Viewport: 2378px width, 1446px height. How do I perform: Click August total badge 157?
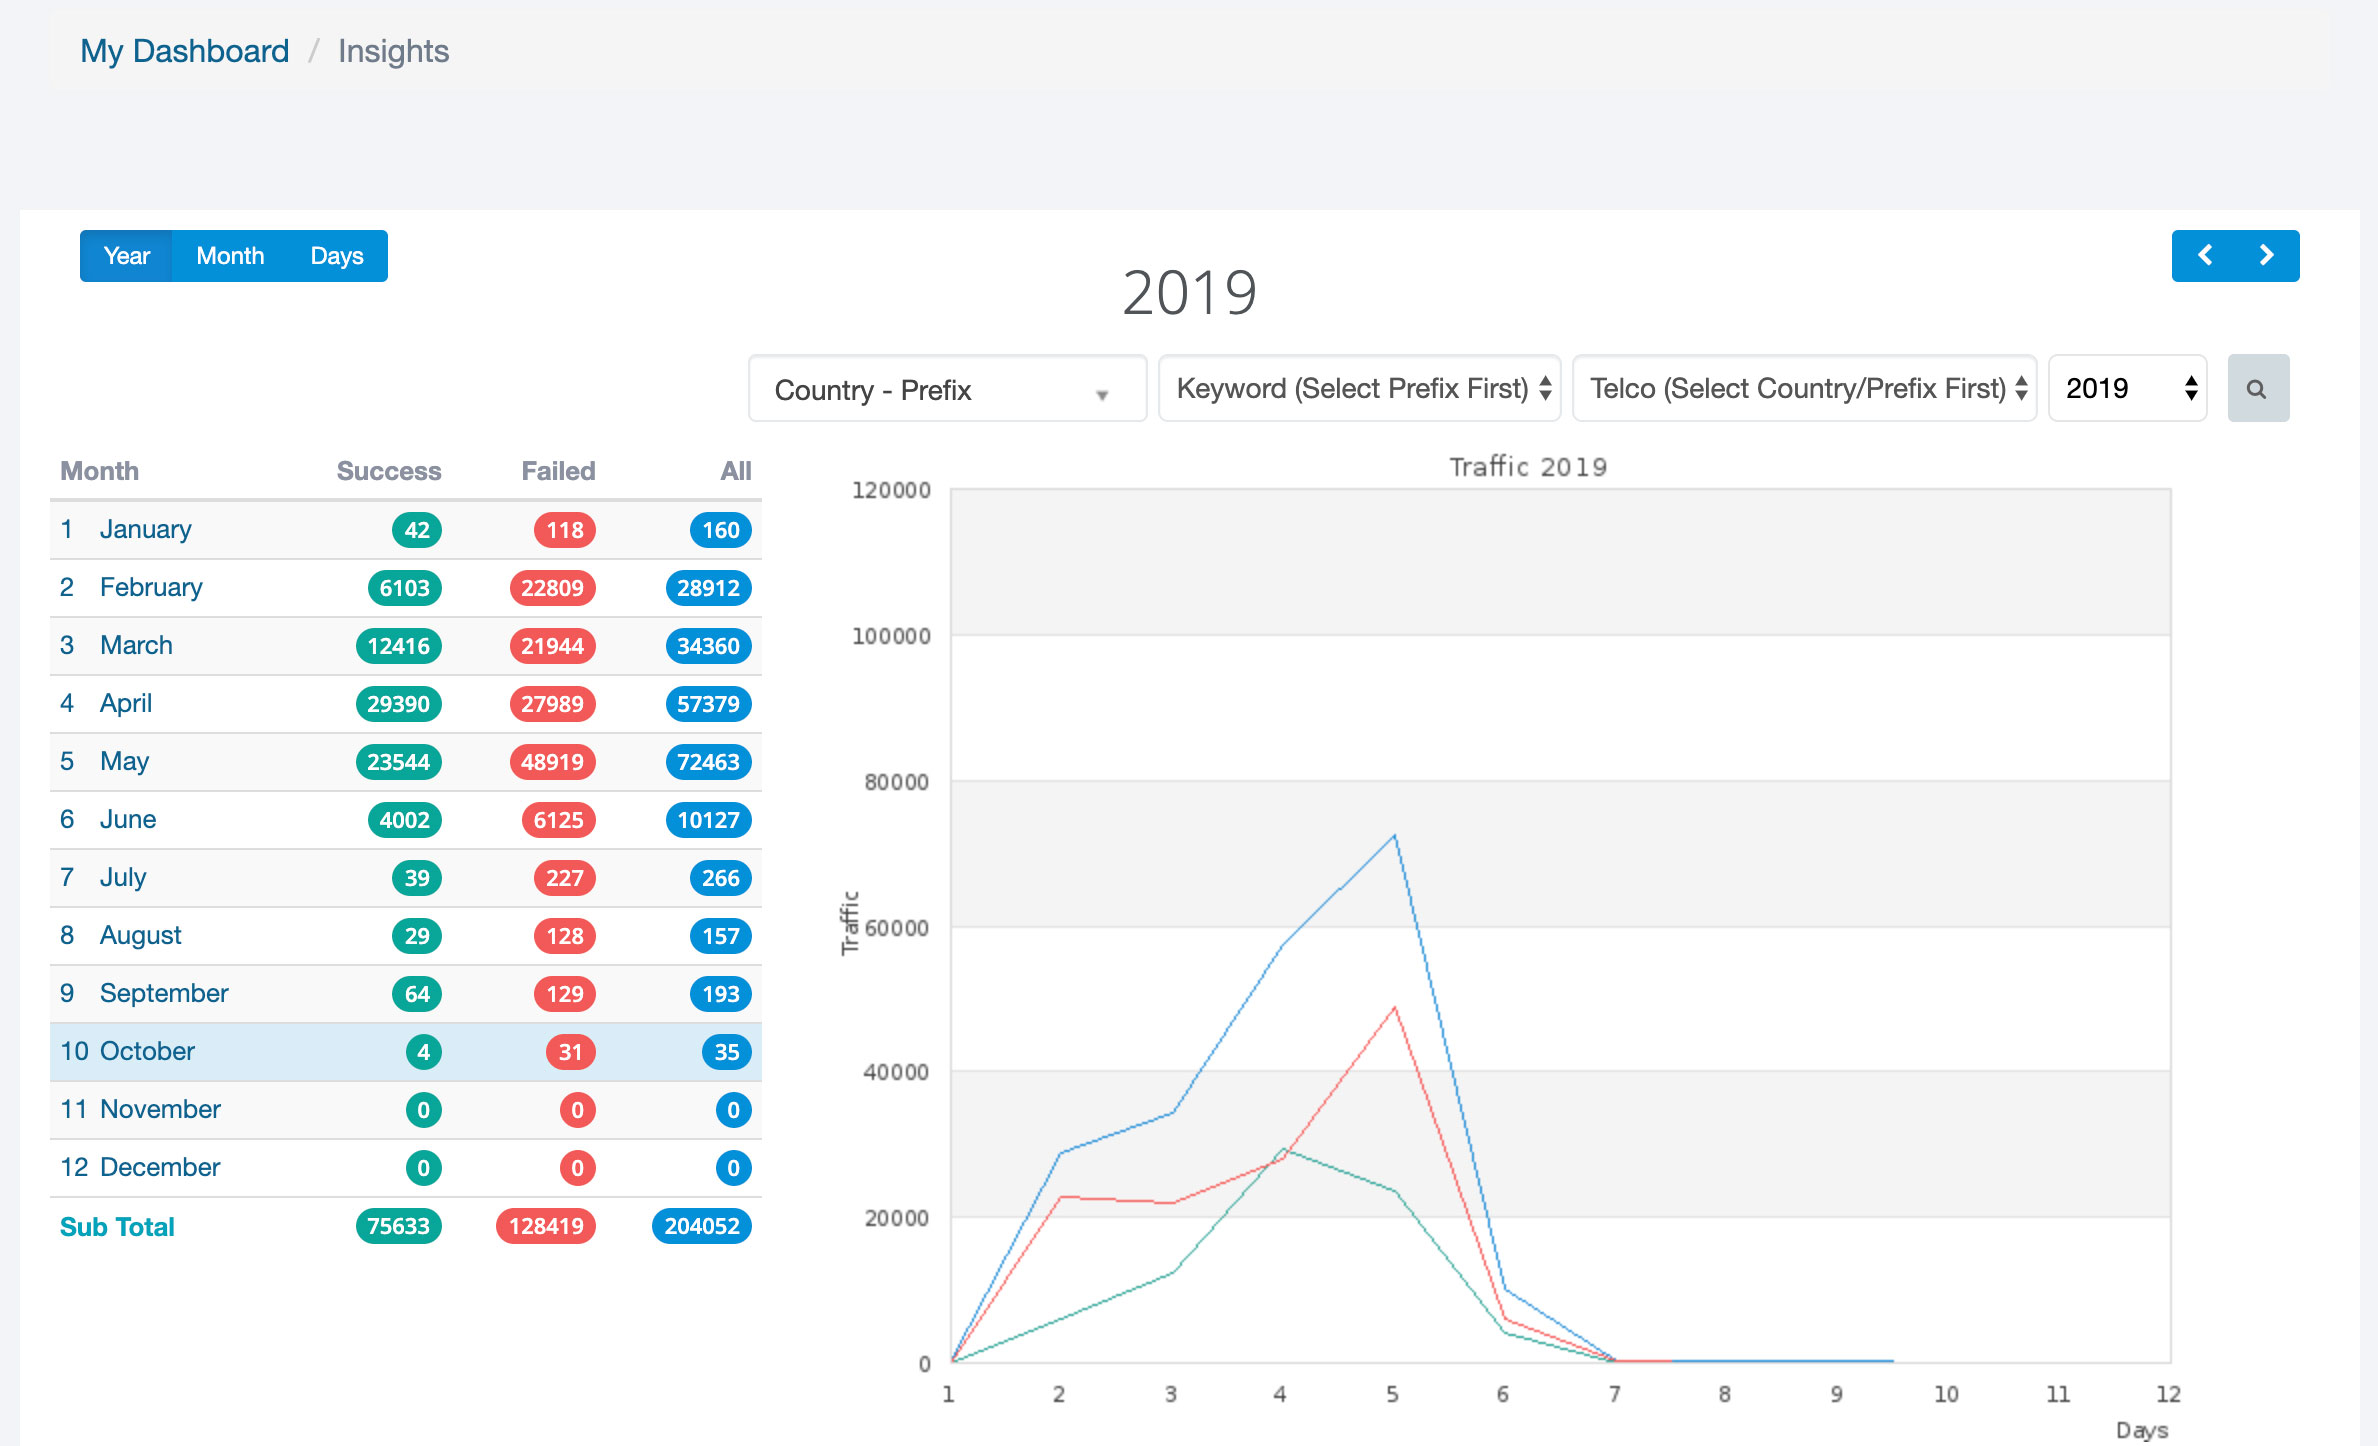pyautogui.click(x=721, y=936)
